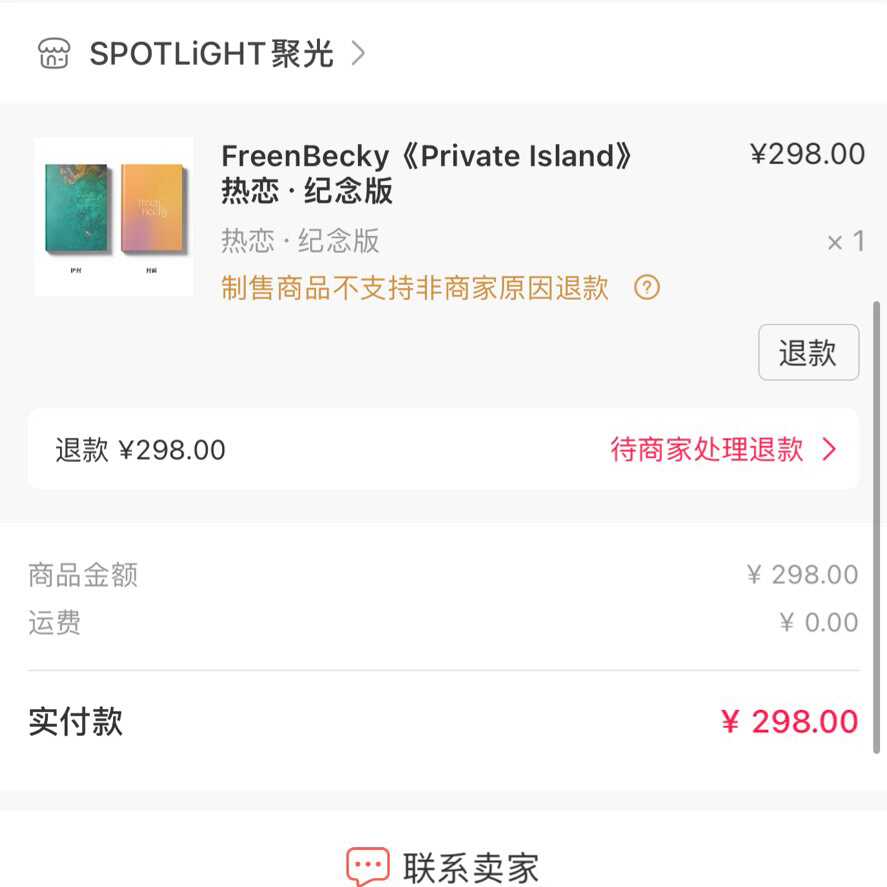Tap the 待商家处理退款 status link
The height and width of the screenshot is (887, 887).
[x=707, y=450]
